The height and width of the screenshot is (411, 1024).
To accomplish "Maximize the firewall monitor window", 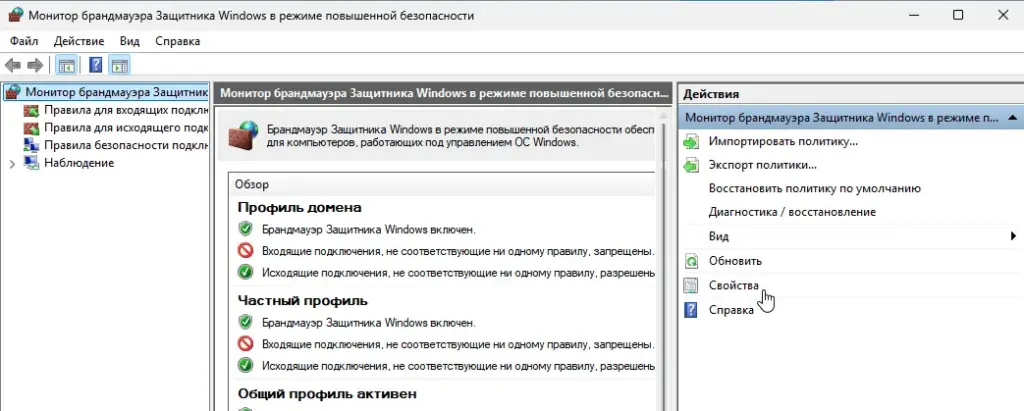I will [958, 15].
